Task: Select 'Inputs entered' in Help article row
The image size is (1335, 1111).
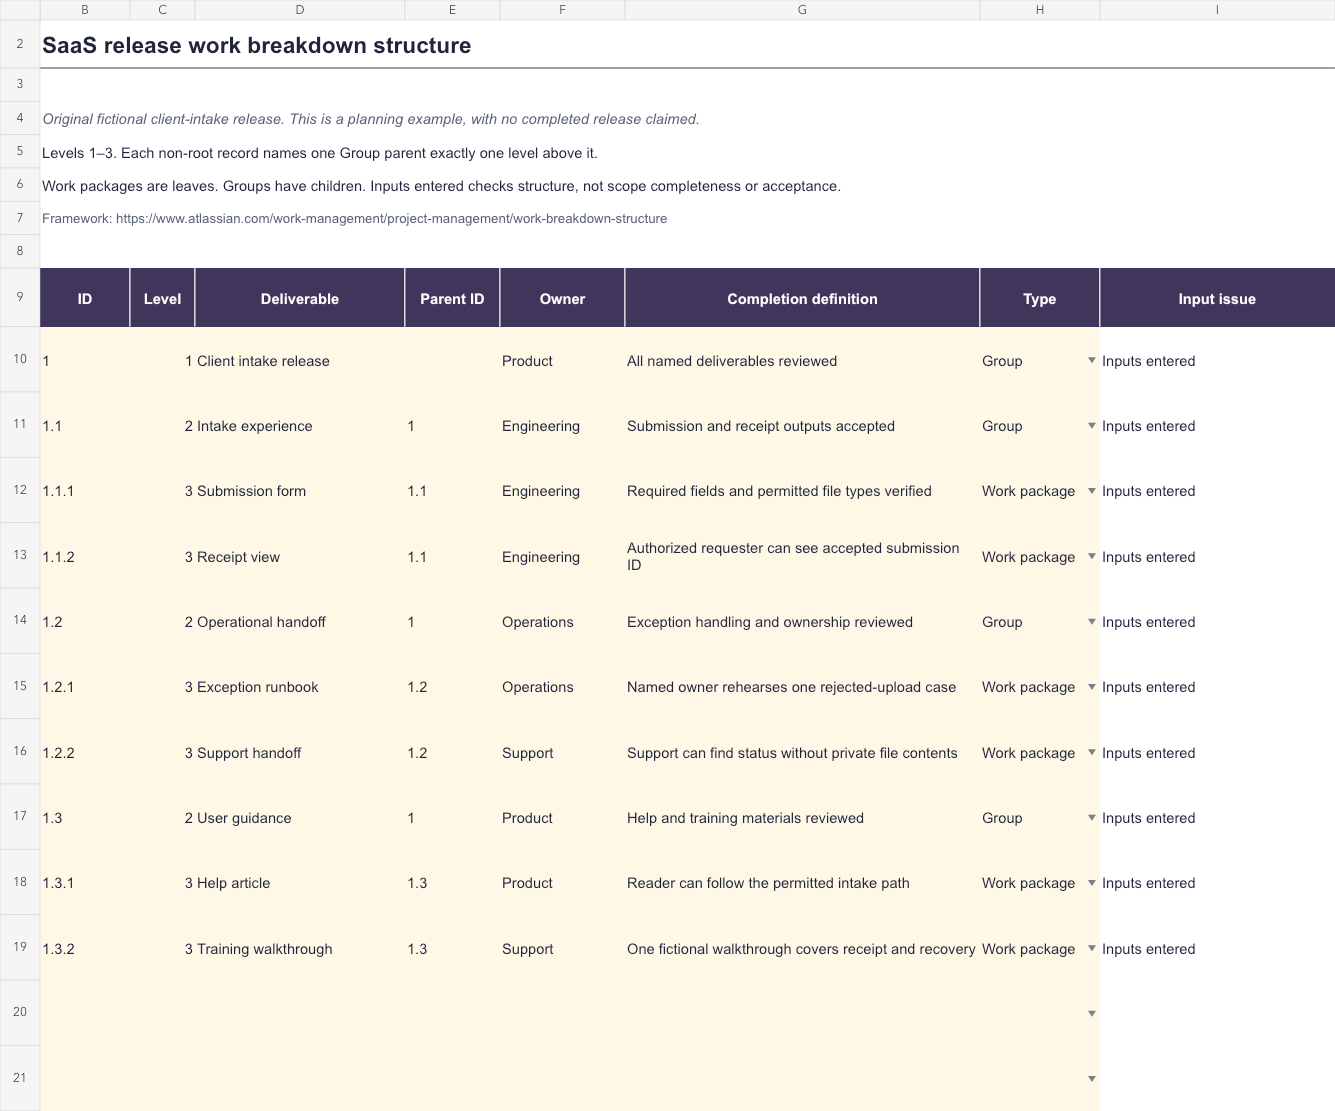Action: pyautogui.click(x=1217, y=883)
